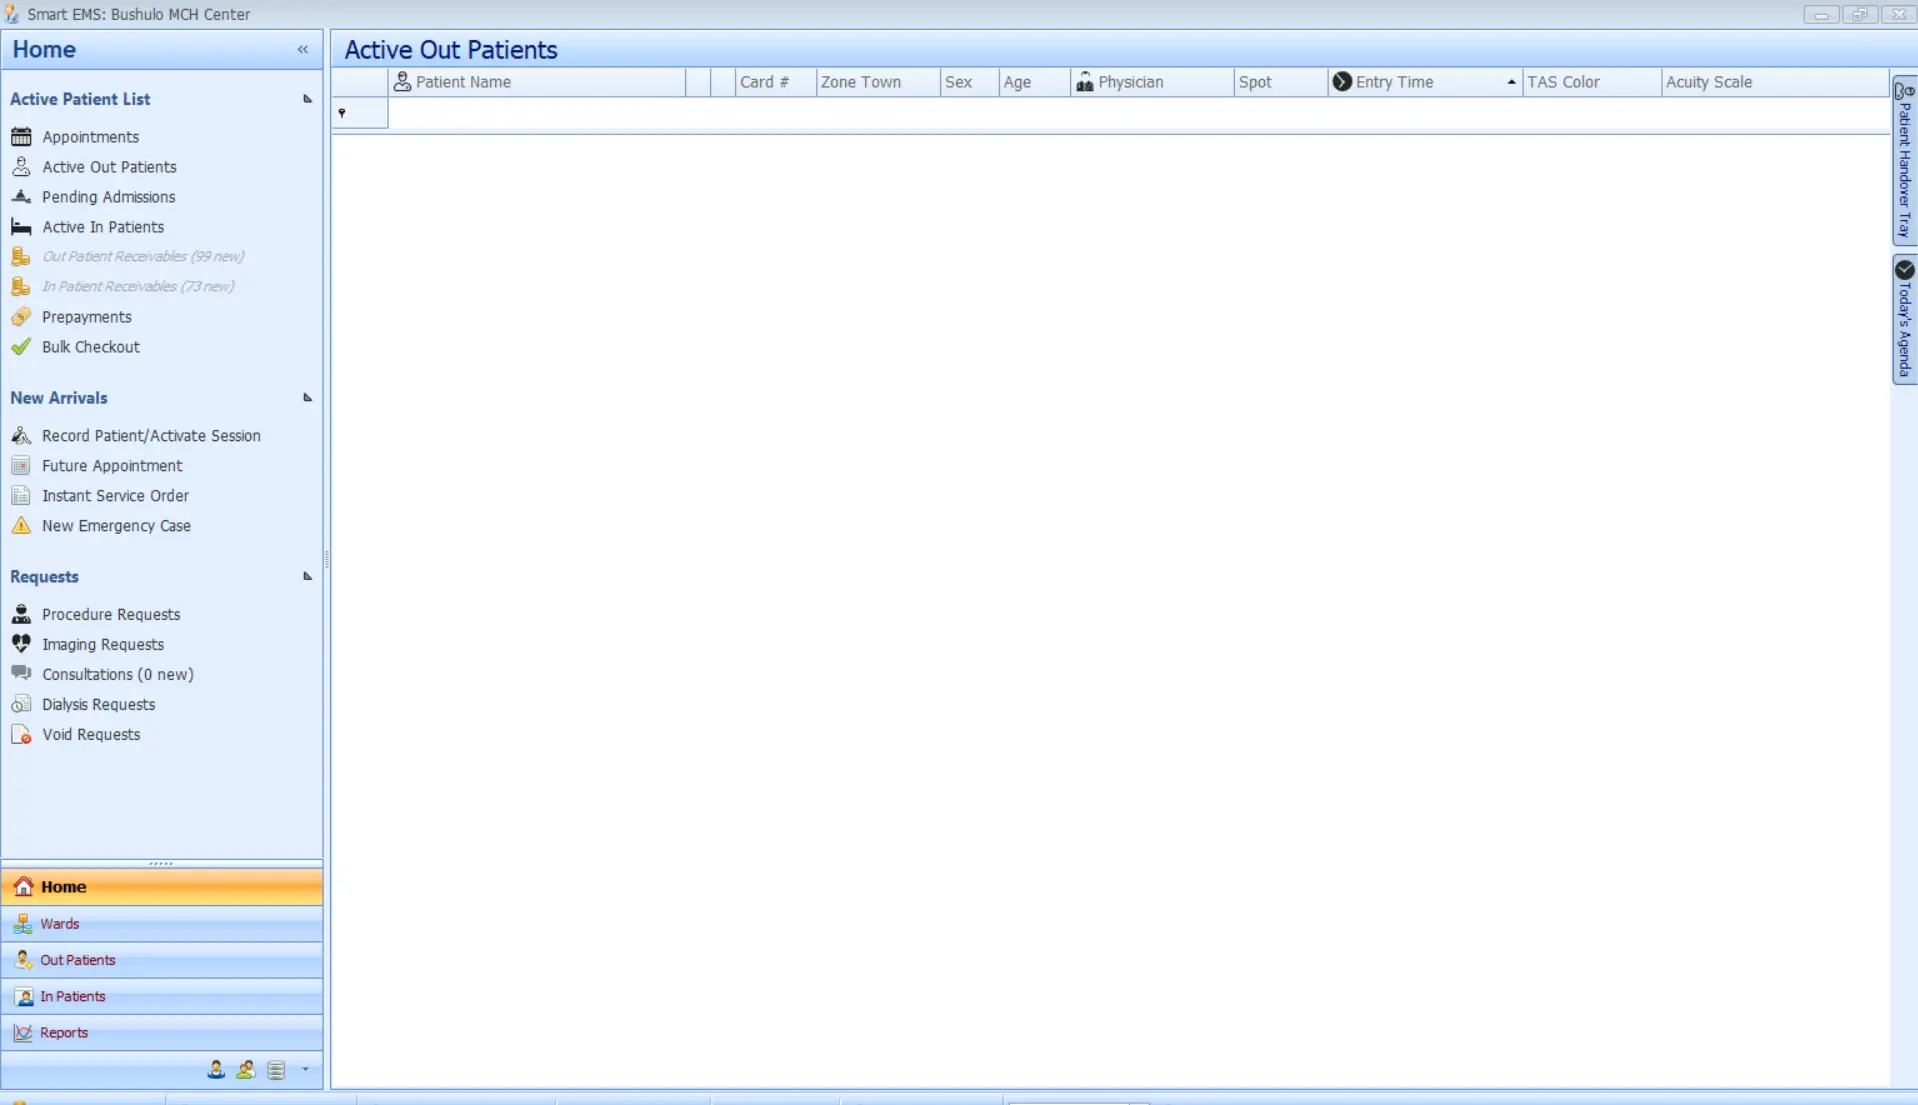Image resolution: width=1918 pixels, height=1105 pixels.
Task: Open Imaging Requests heart icon
Action: pos(21,644)
